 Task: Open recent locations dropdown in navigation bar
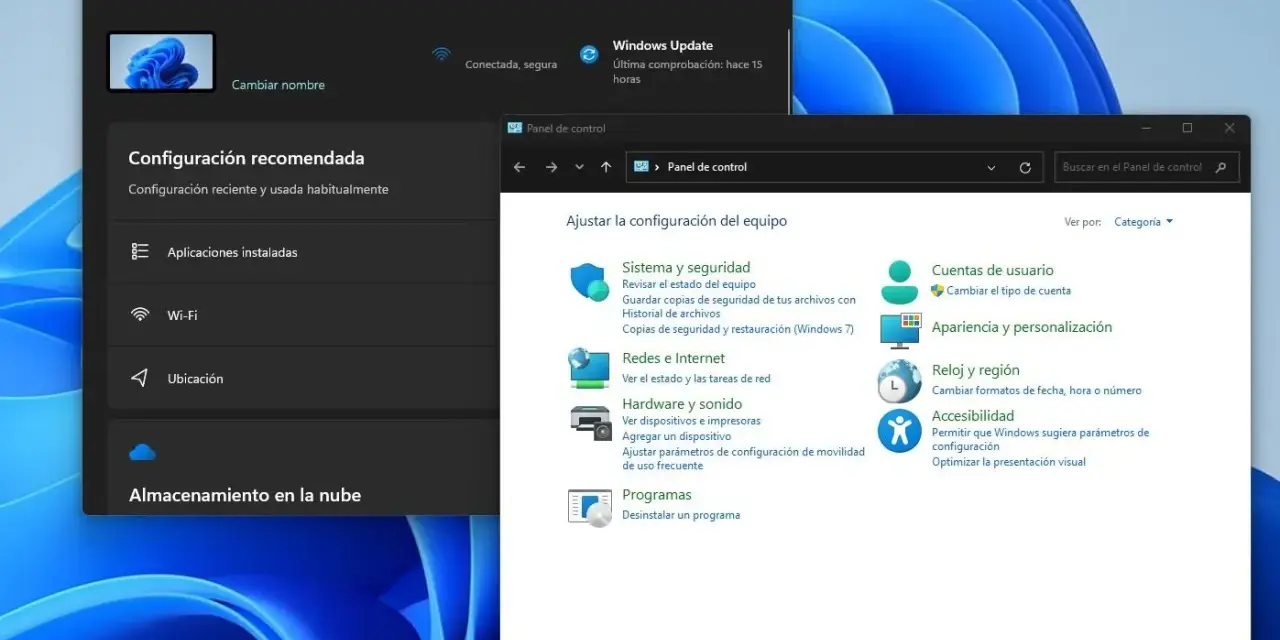(x=579, y=167)
